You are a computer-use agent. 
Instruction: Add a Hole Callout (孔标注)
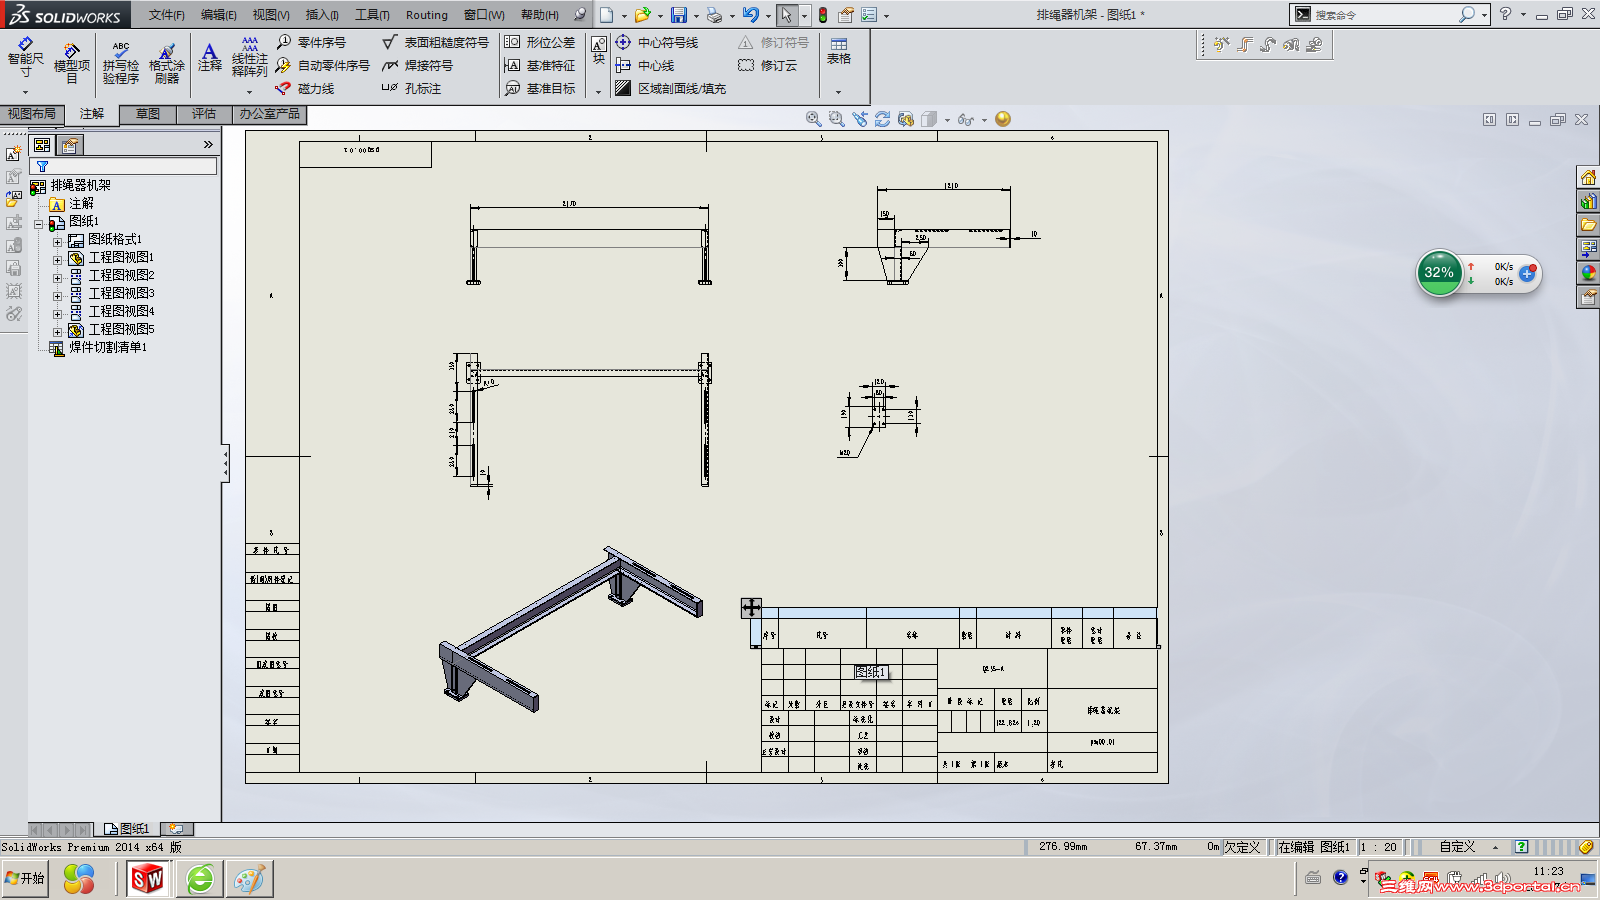[411, 88]
